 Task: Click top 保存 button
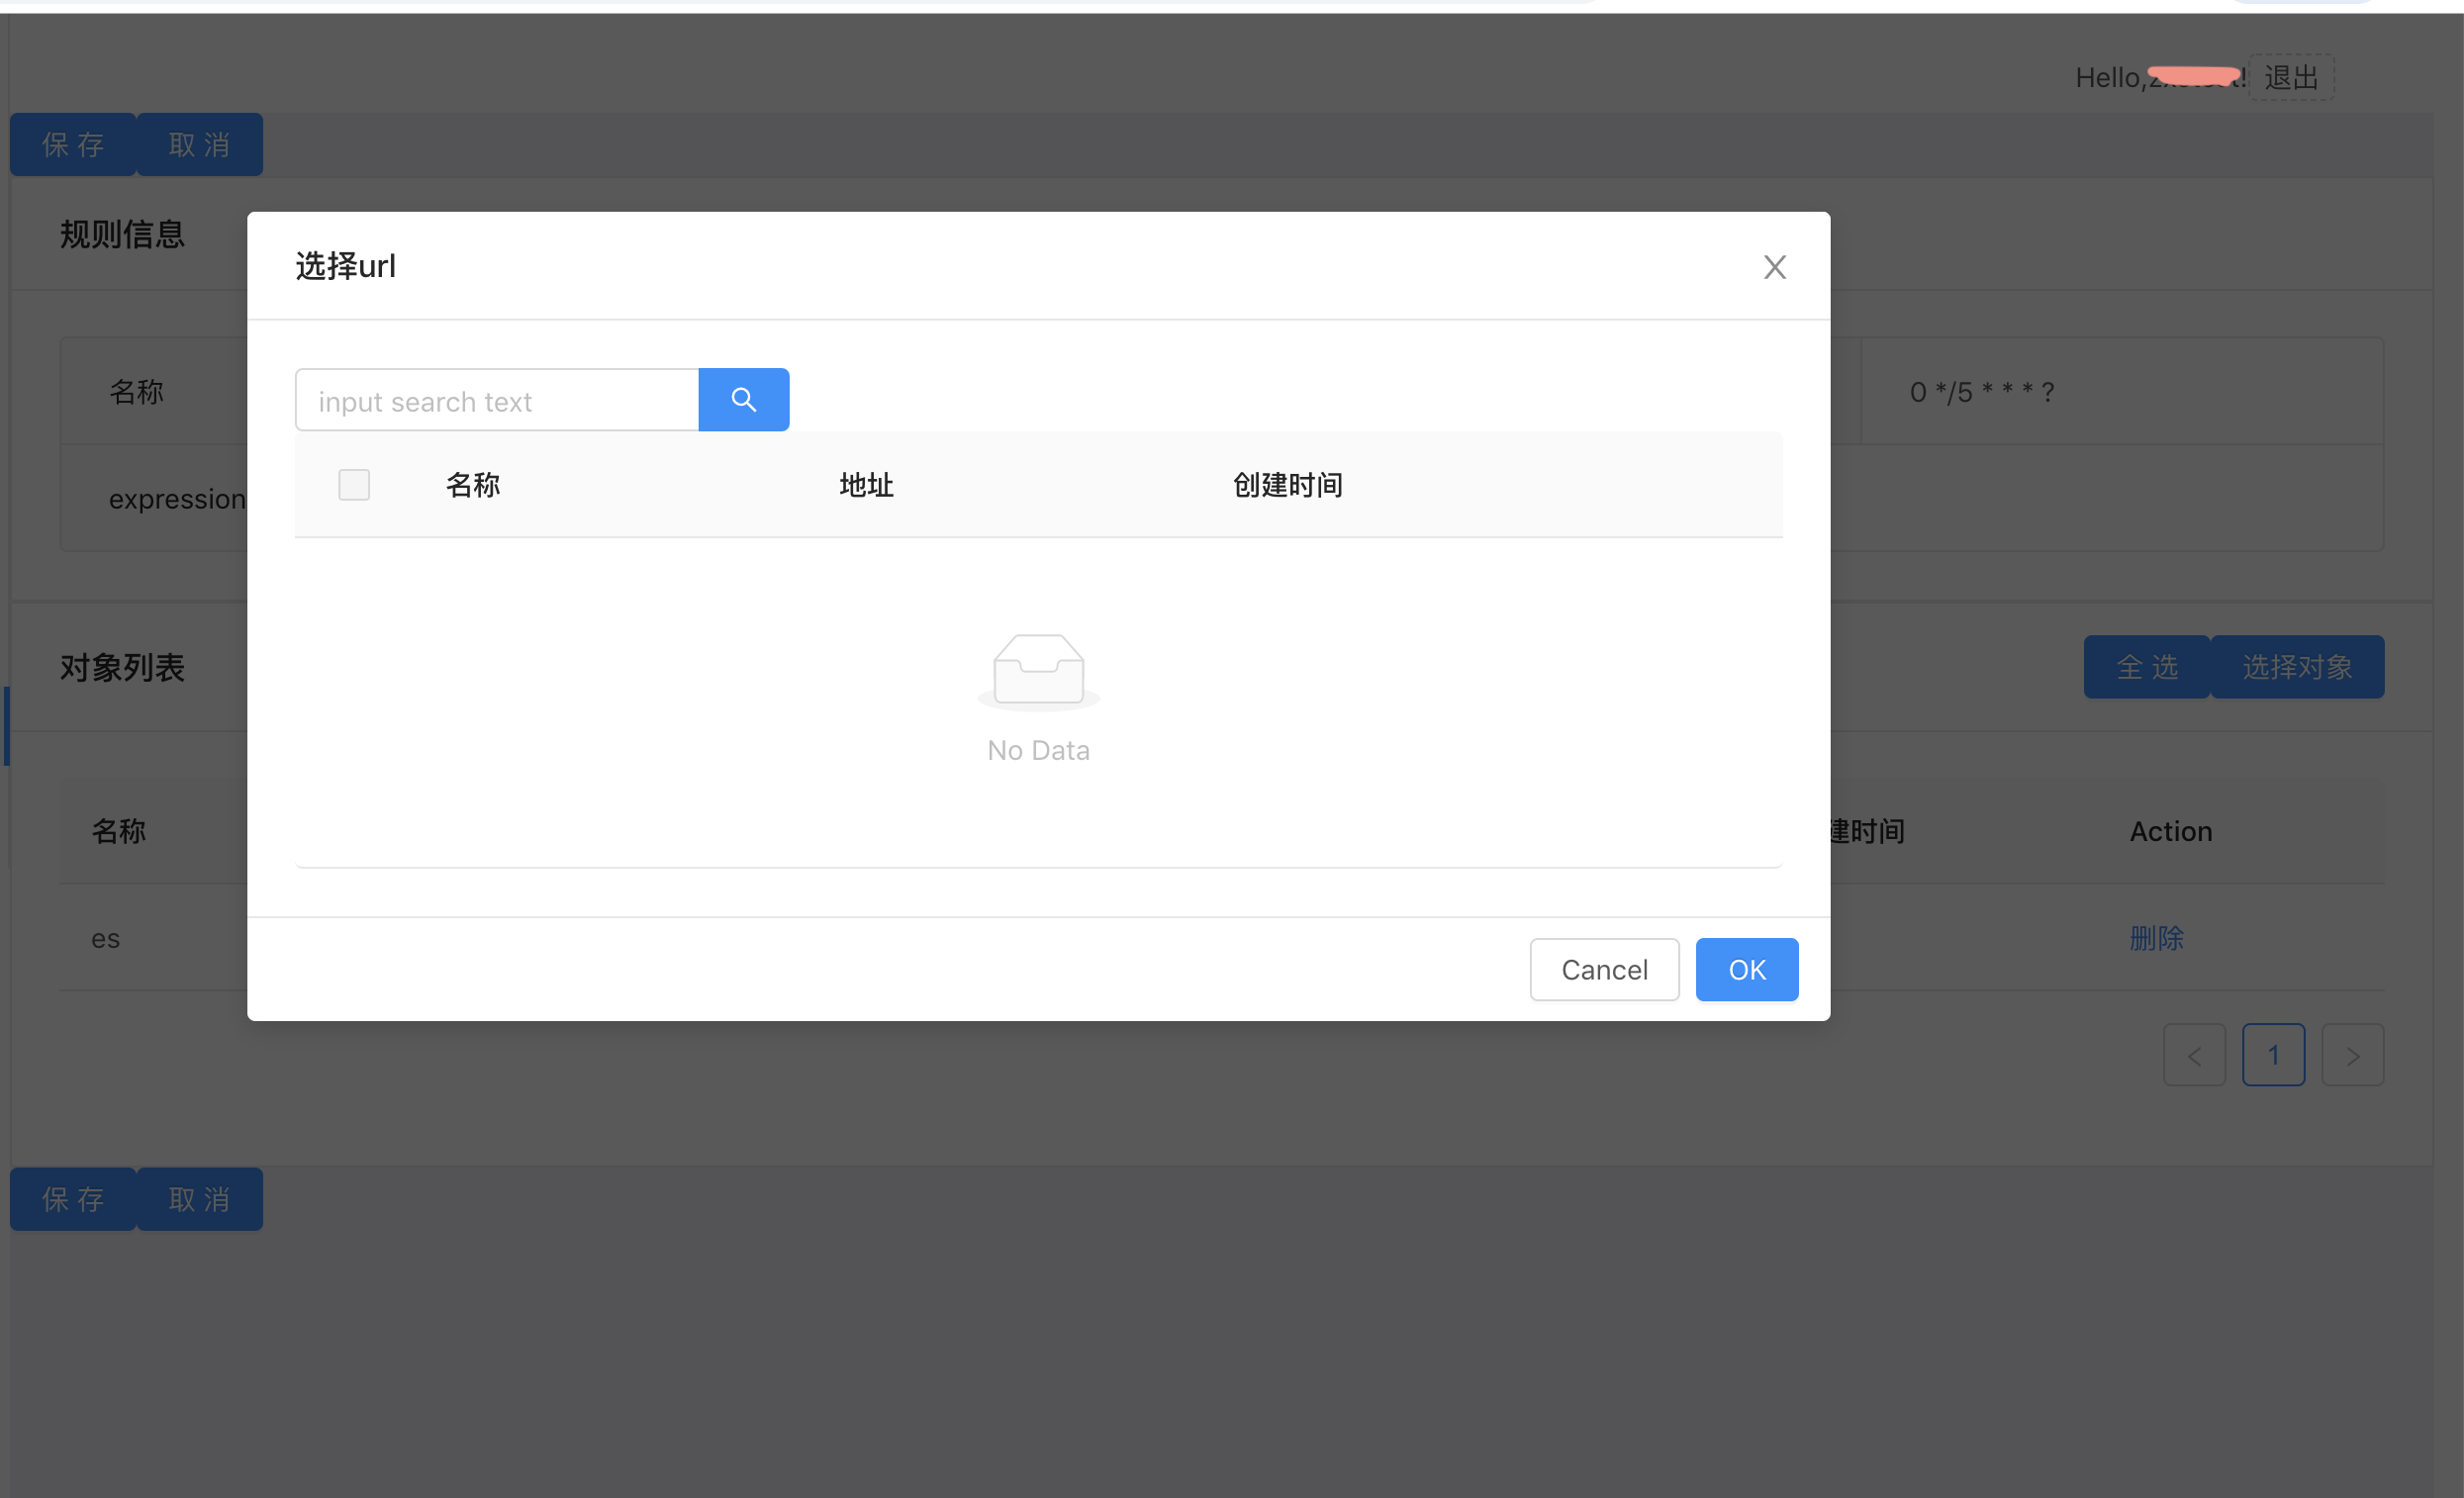[73, 145]
